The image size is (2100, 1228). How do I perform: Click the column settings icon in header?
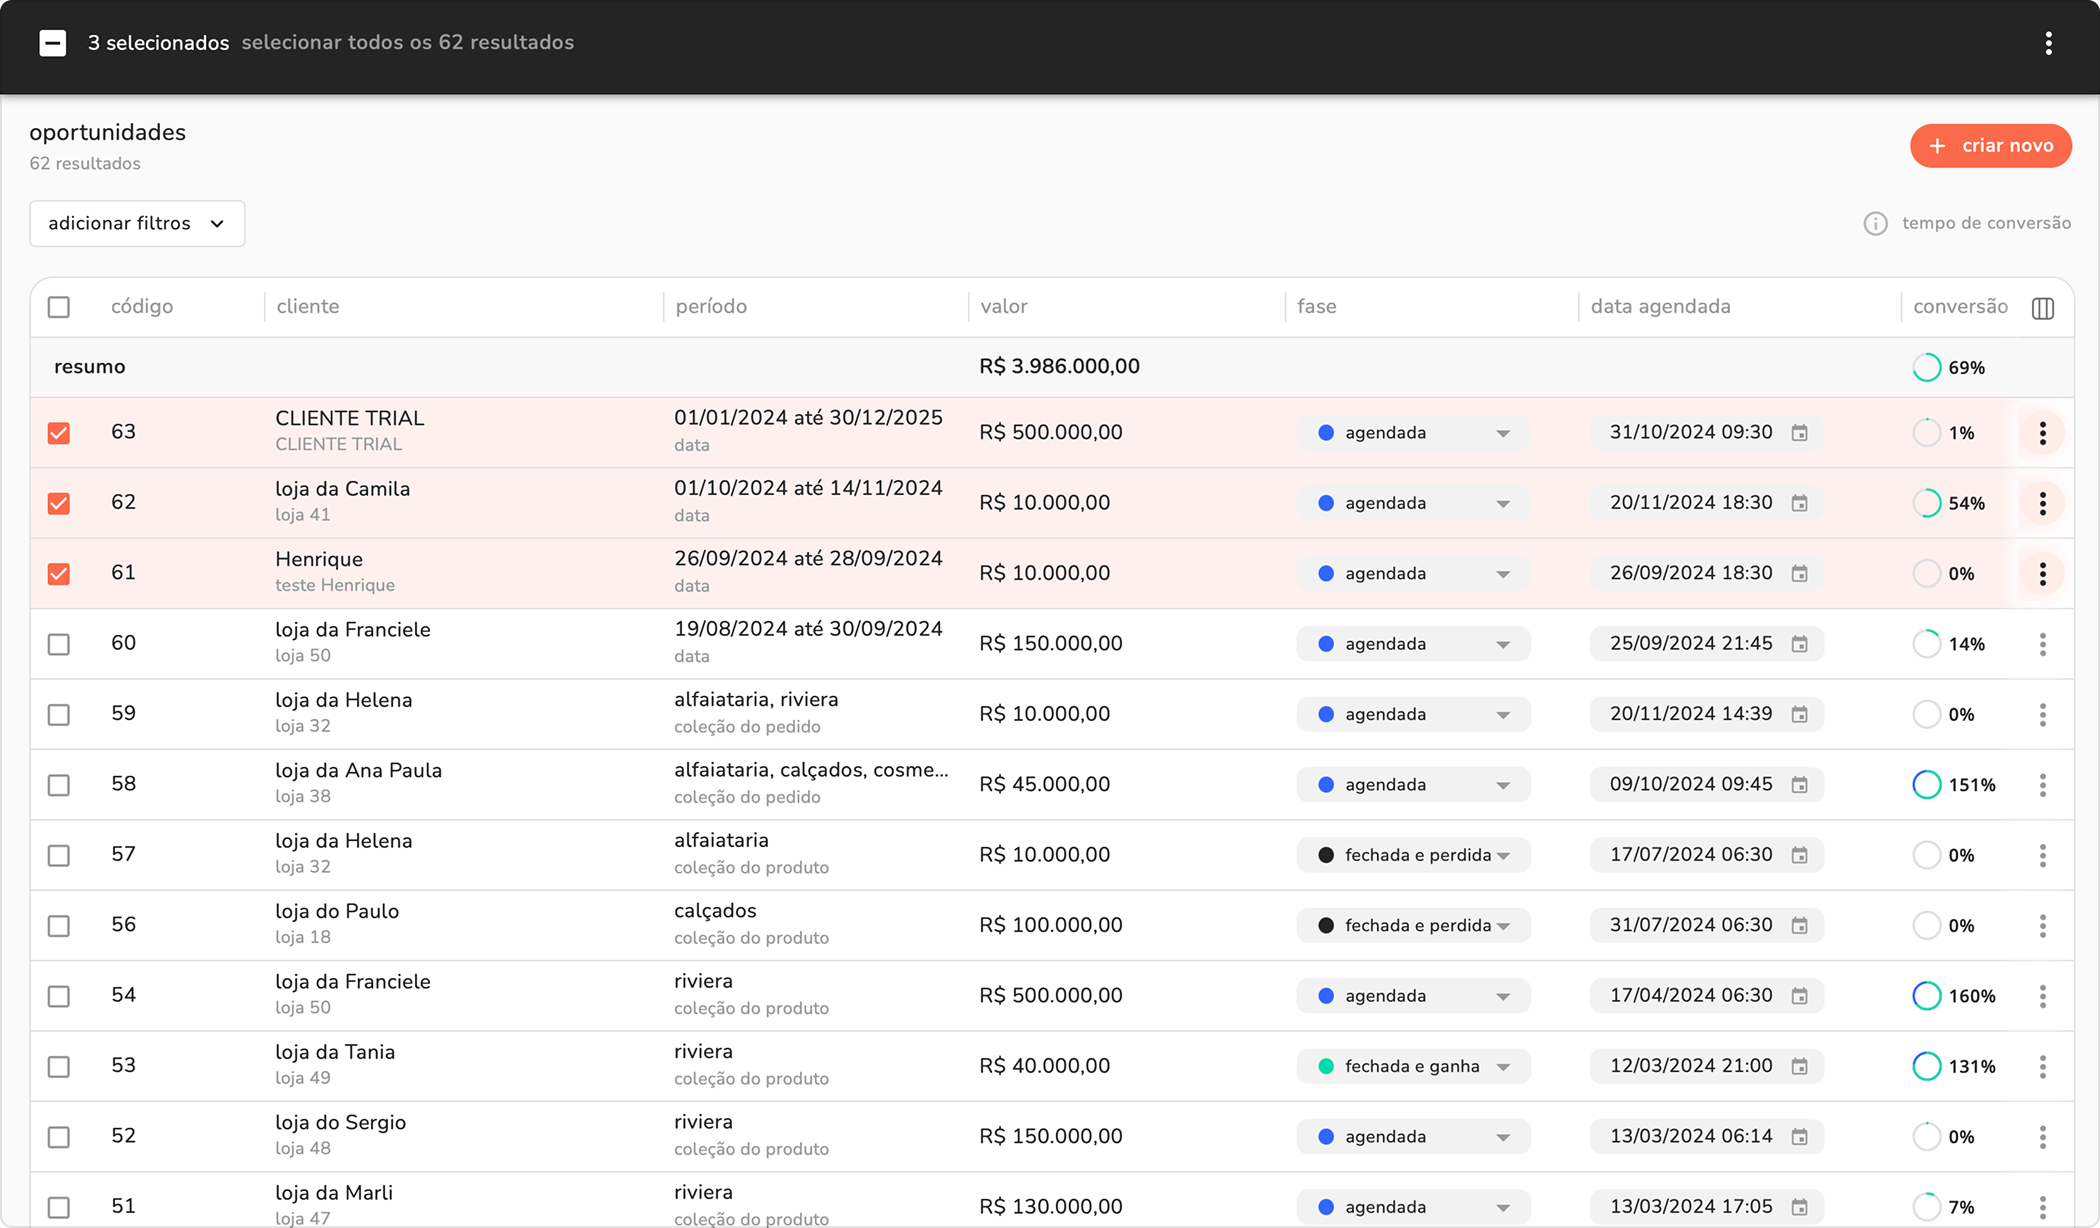point(2043,308)
